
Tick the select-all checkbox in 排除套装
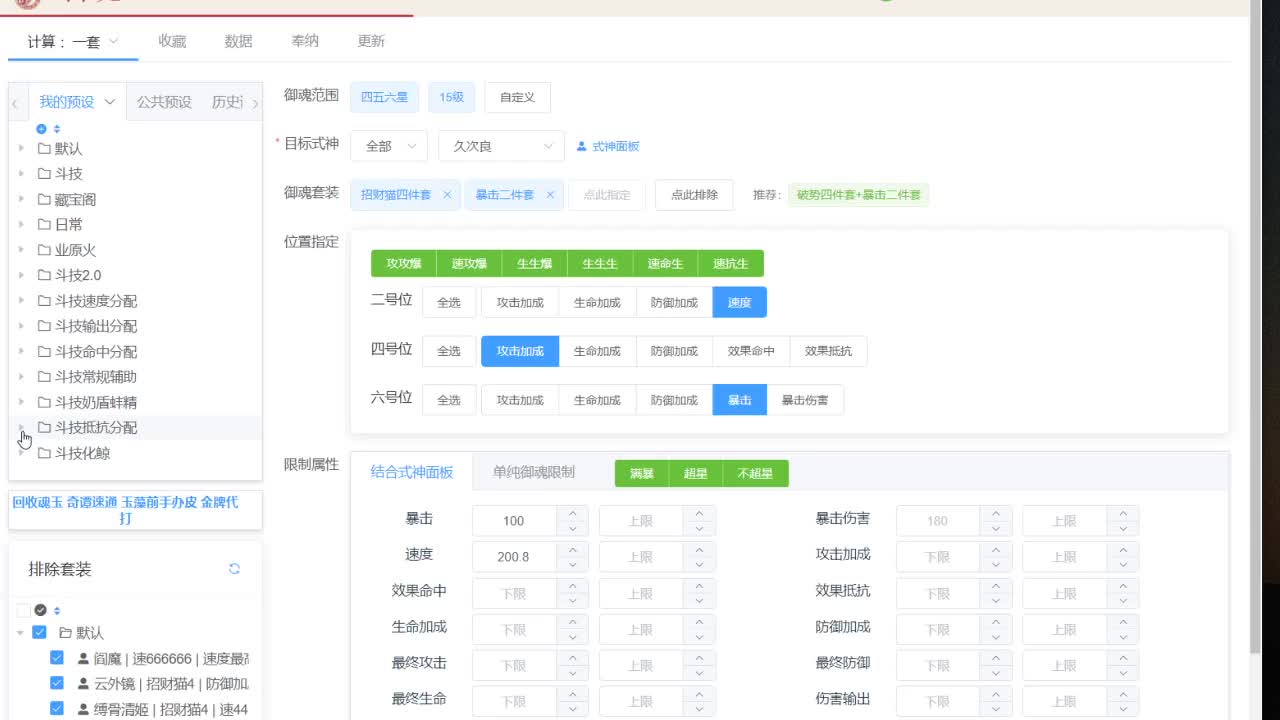23,610
